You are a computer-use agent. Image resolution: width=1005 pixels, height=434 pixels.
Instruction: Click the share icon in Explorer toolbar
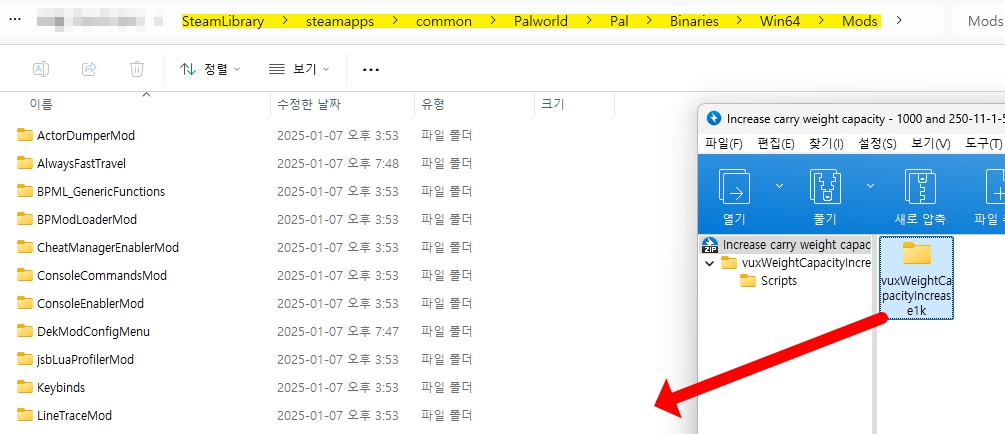(x=89, y=69)
